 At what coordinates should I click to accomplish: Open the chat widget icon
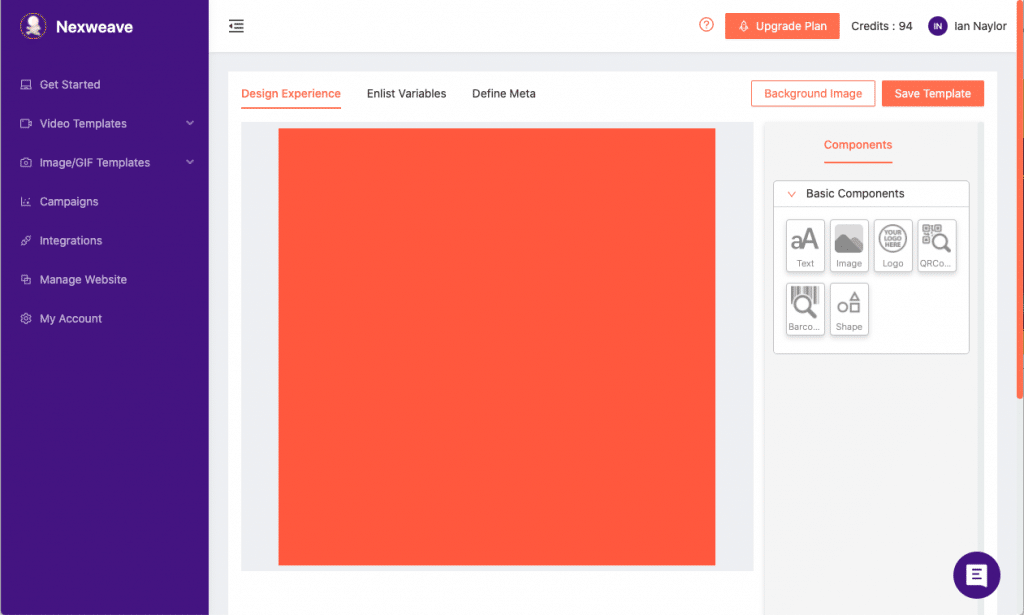(x=977, y=575)
